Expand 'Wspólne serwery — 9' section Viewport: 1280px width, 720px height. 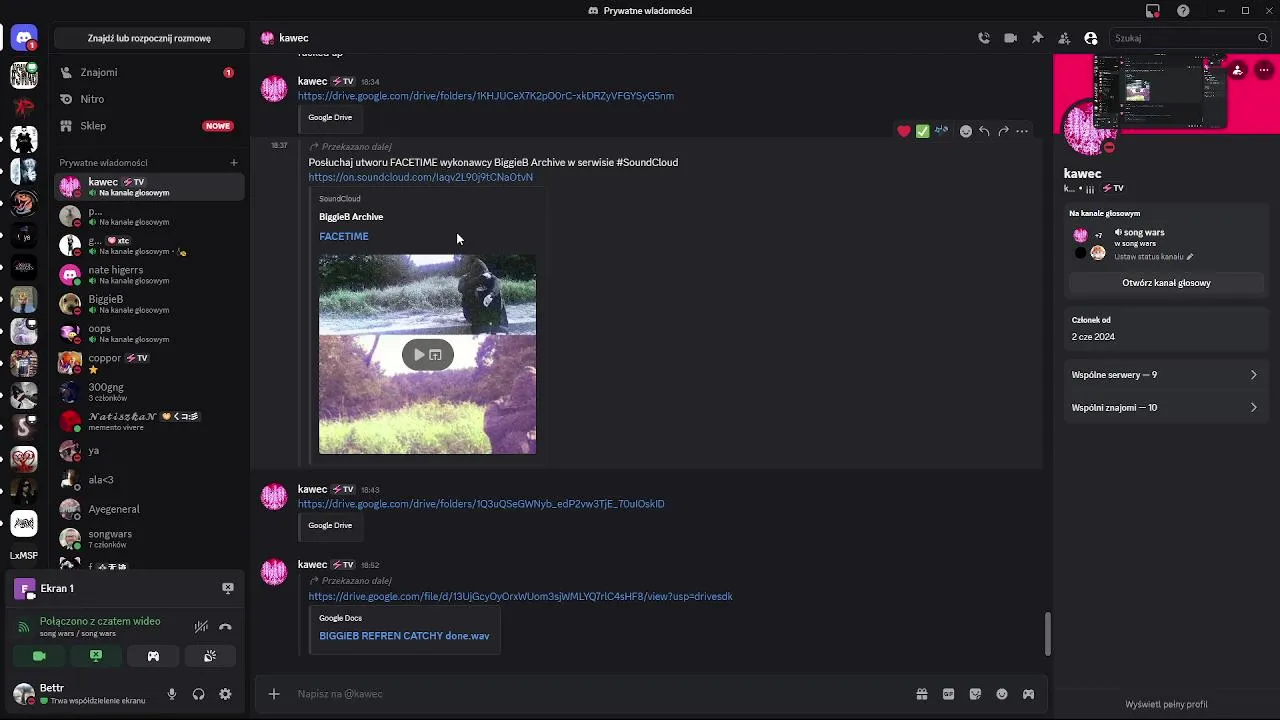coord(1166,375)
